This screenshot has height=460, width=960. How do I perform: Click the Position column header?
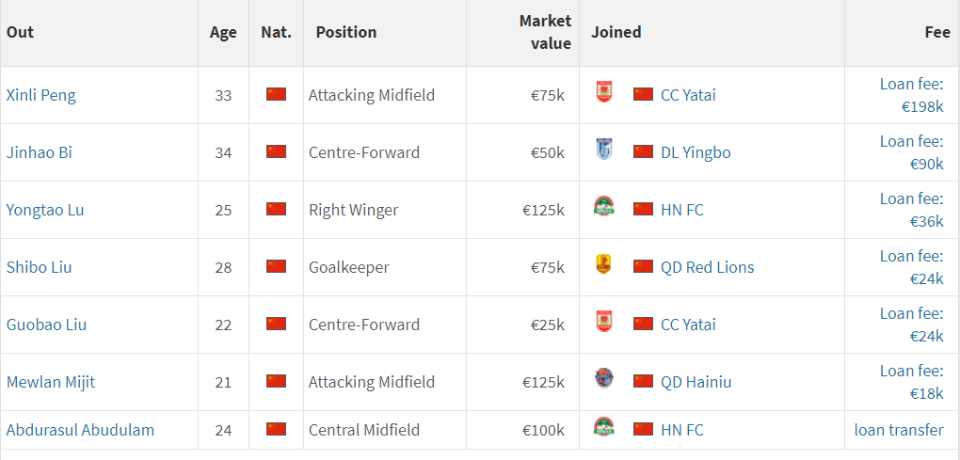coord(346,32)
